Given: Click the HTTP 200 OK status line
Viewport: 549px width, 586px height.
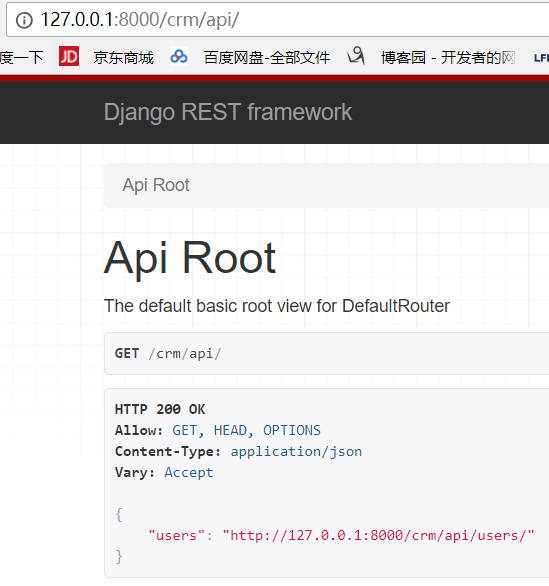Looking at the screenshot, I should 160,409.
